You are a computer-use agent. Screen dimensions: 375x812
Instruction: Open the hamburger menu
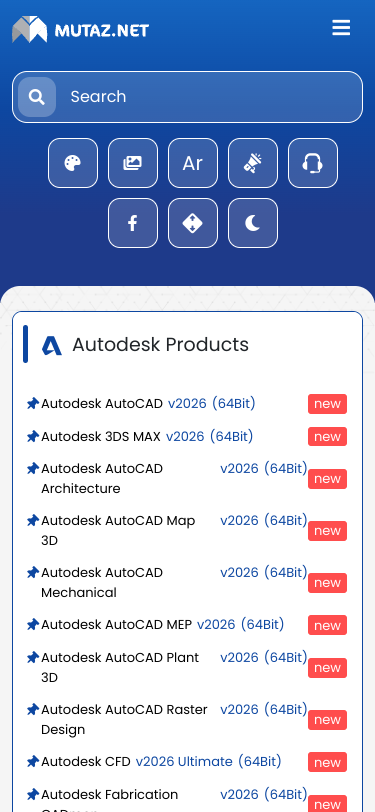pyautogui.click(x=341, y=28)
